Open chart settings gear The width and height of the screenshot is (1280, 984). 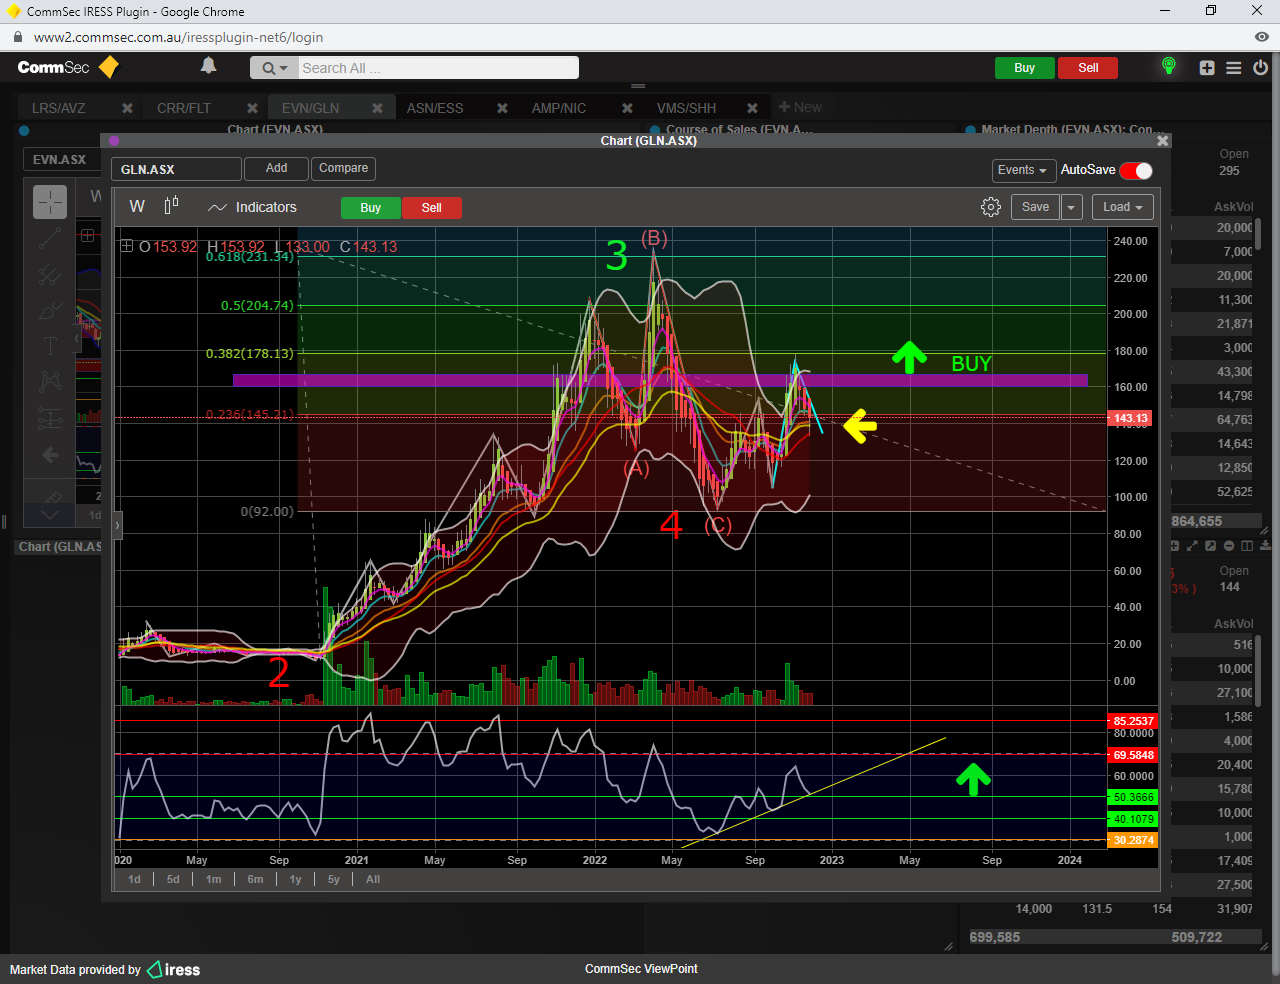tap(990, 207)
